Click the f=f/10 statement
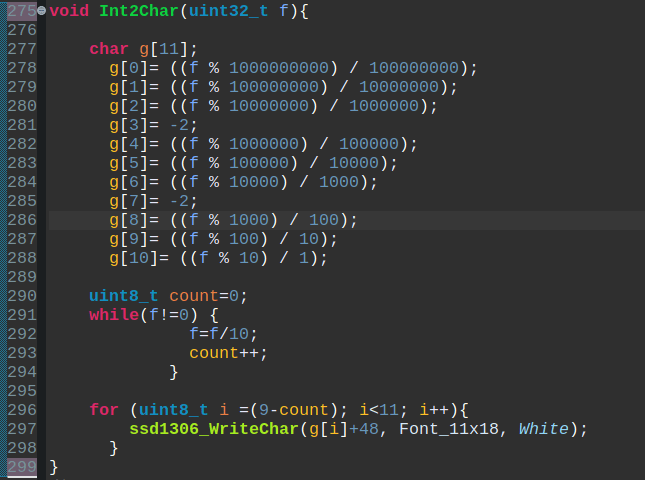 pos(223,334)
